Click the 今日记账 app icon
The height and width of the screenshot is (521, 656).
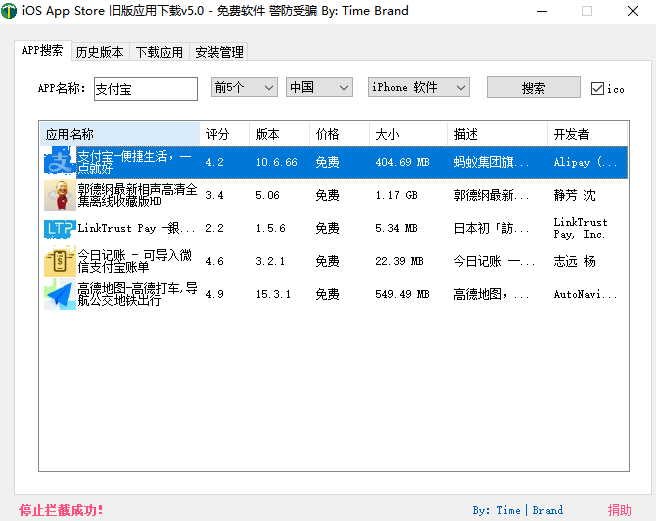click(59, 262)
